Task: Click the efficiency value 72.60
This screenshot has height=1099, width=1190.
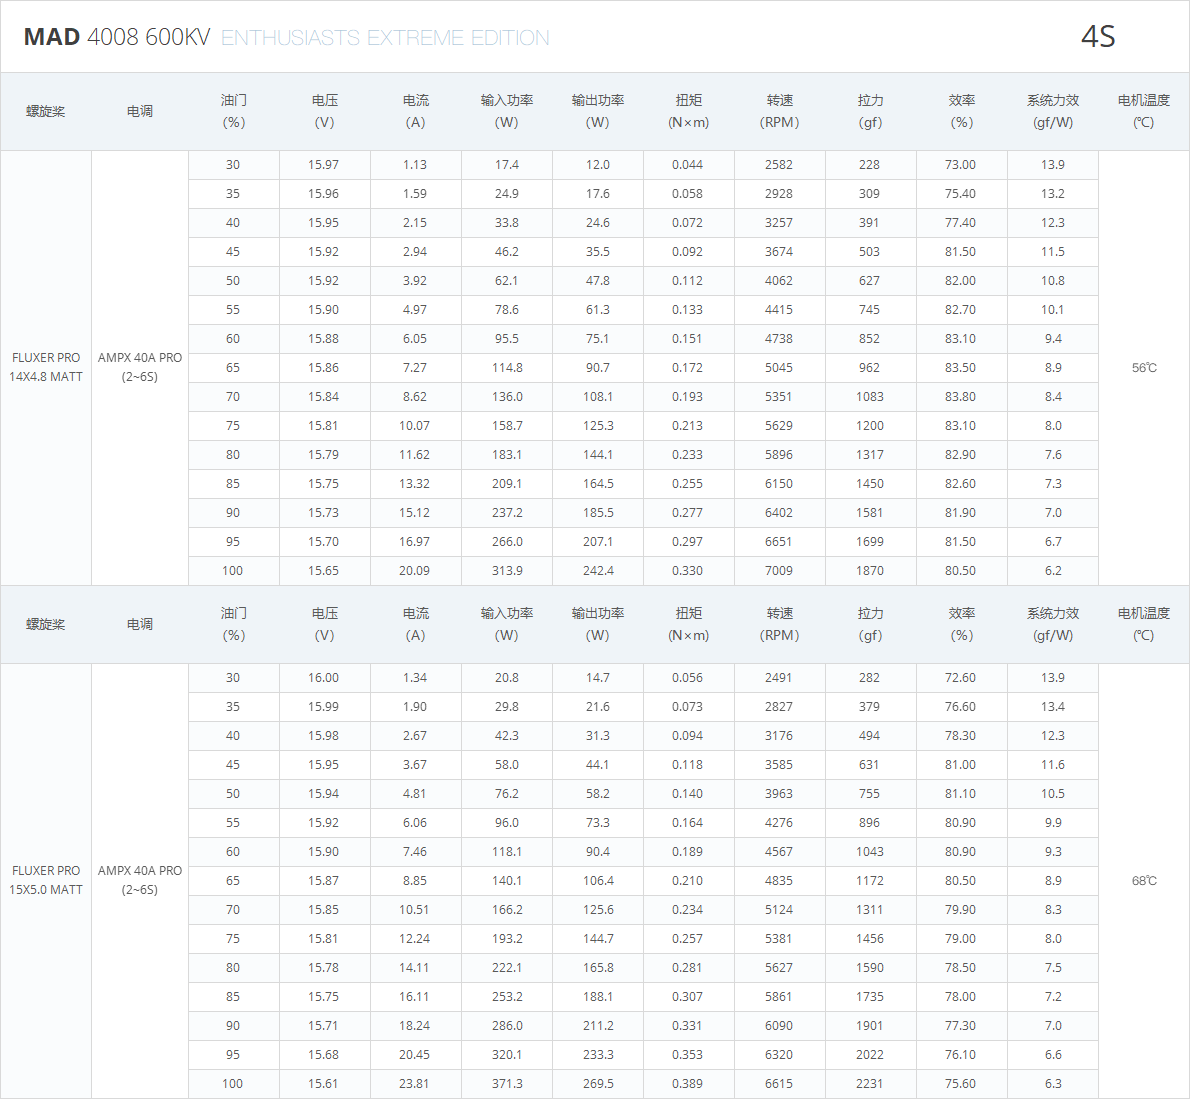Action: click(960, 678)
